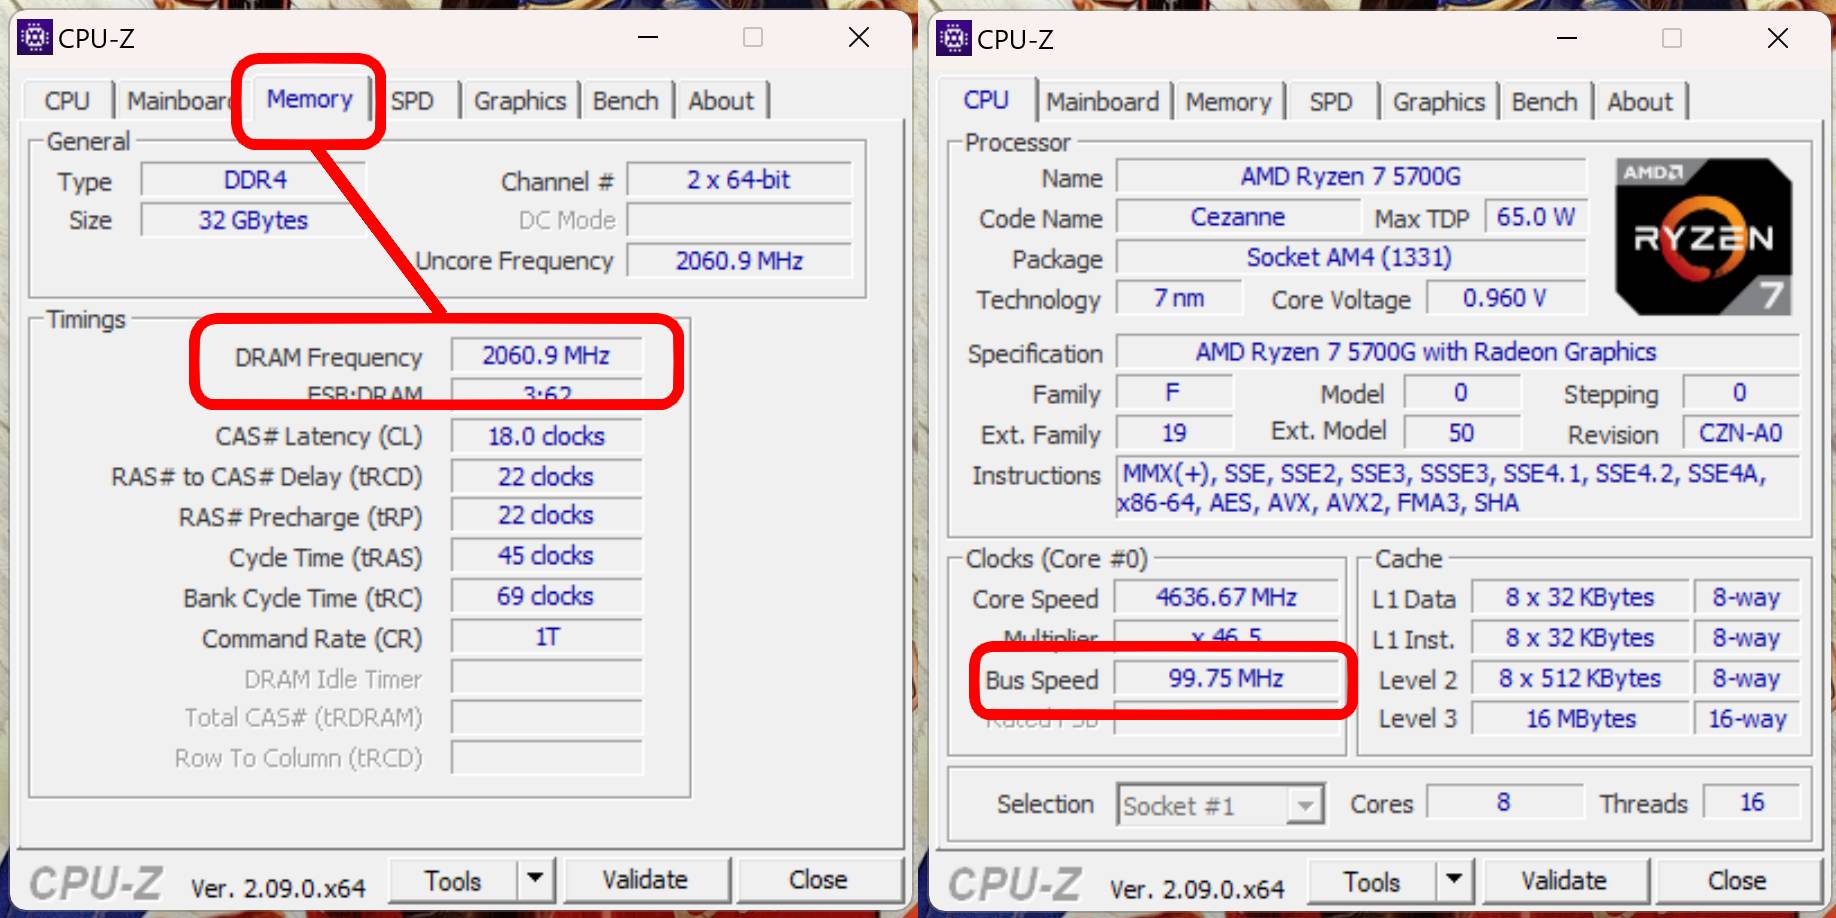This screenshot has width=1836, height=918.
Task: Click DRAM Frequency value 2060.9 MHz
Action: click(x=546, y=356)
